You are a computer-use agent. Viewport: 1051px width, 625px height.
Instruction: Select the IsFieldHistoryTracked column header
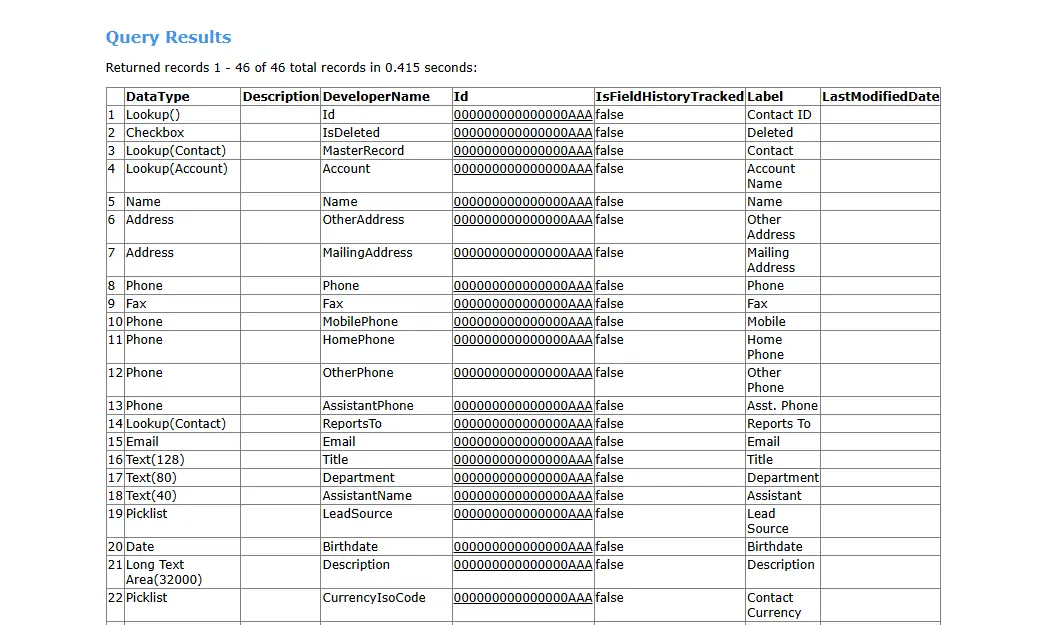tap(669, 97)
